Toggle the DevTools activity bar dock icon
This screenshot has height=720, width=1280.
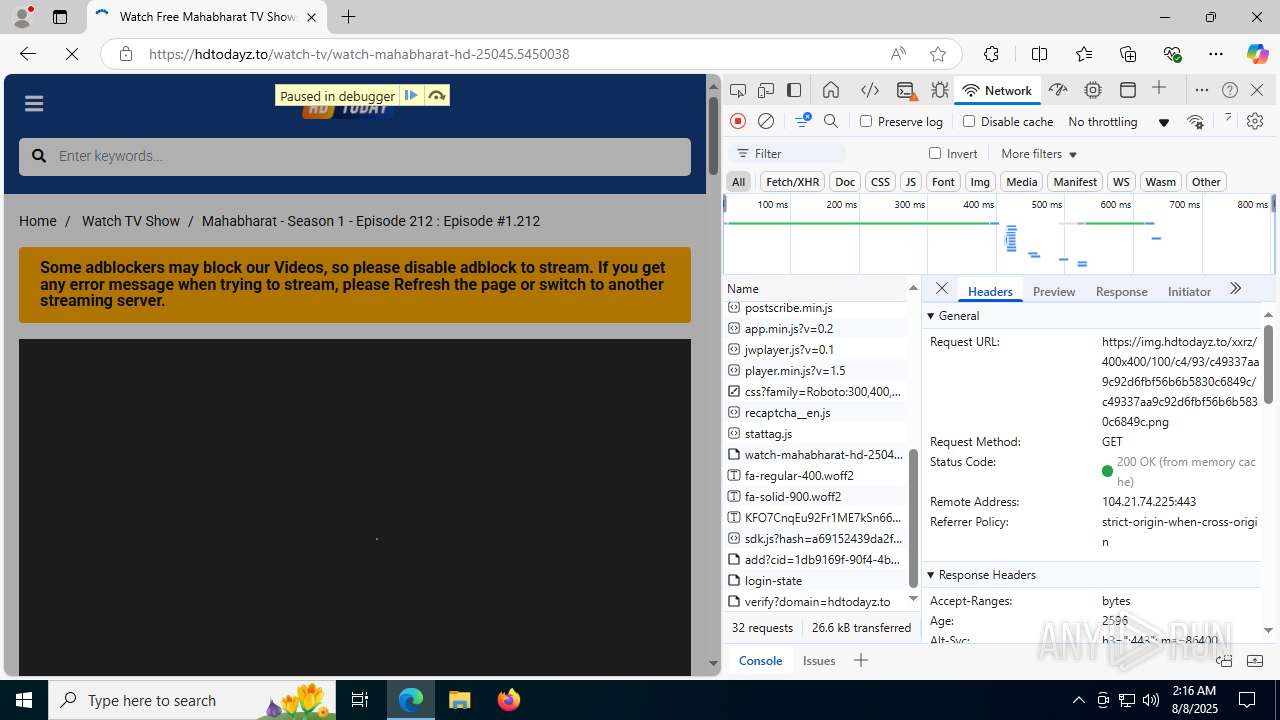pos(794,90)
